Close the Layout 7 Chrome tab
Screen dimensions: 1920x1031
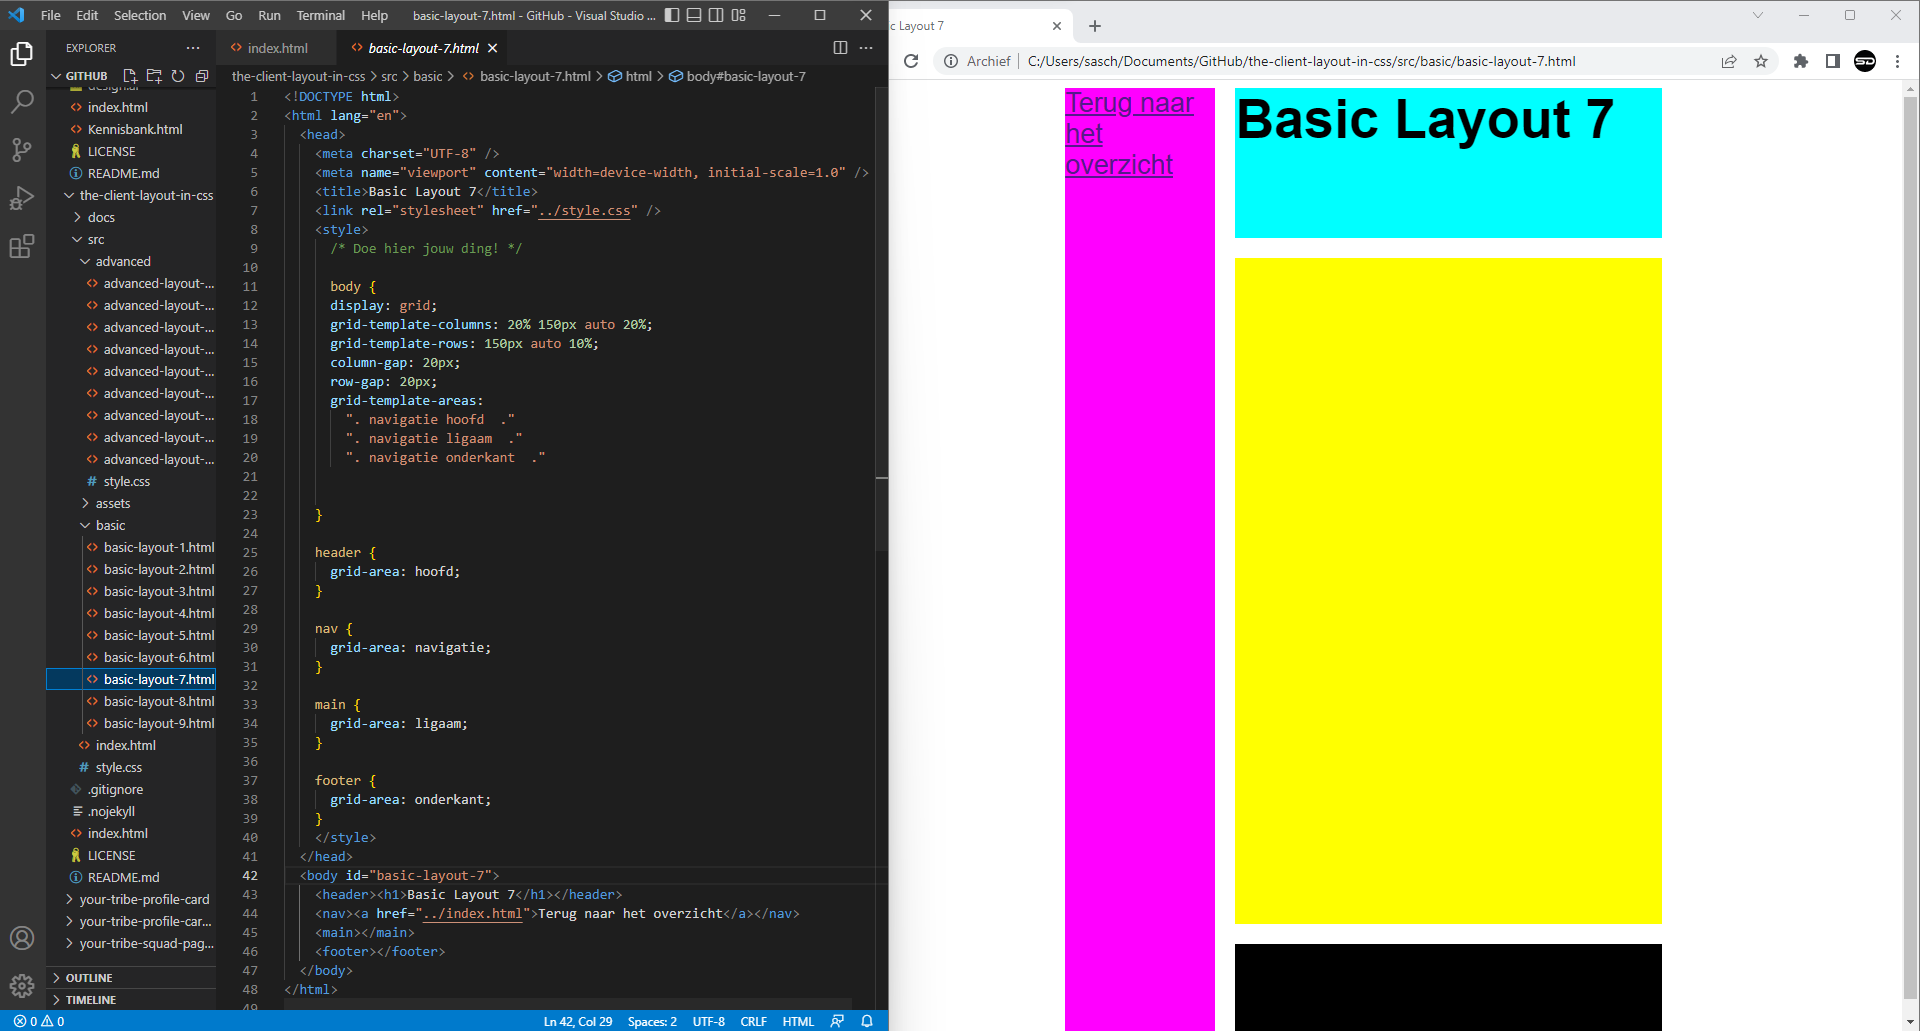pos(1057,26)
